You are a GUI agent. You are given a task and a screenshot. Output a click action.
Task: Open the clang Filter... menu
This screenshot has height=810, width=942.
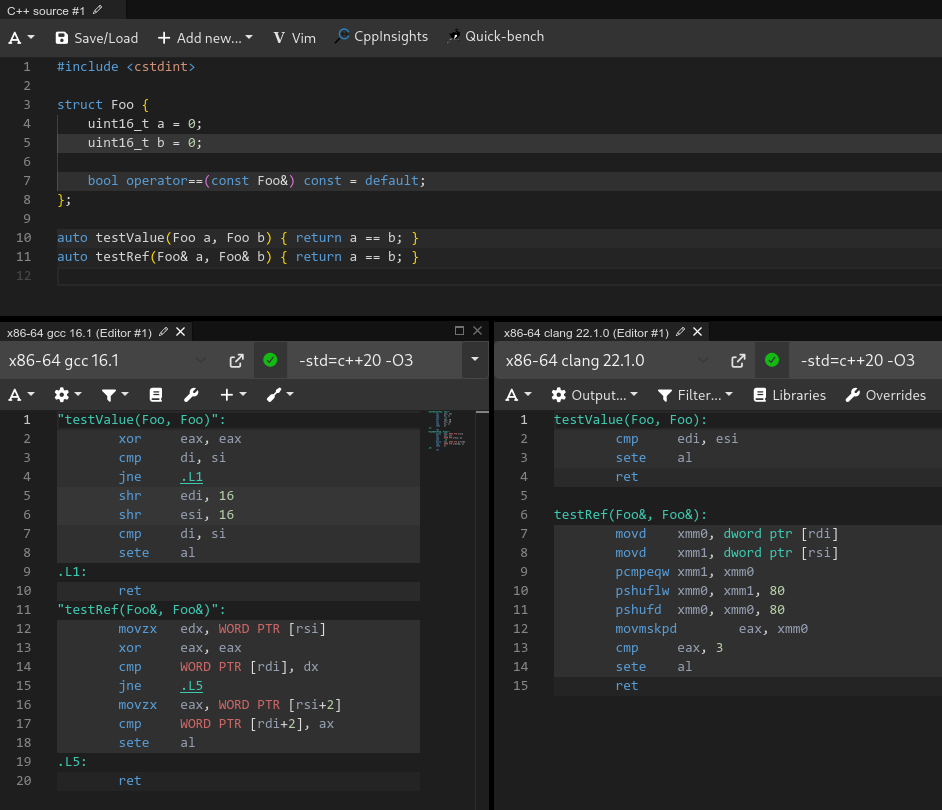point(696,395)
